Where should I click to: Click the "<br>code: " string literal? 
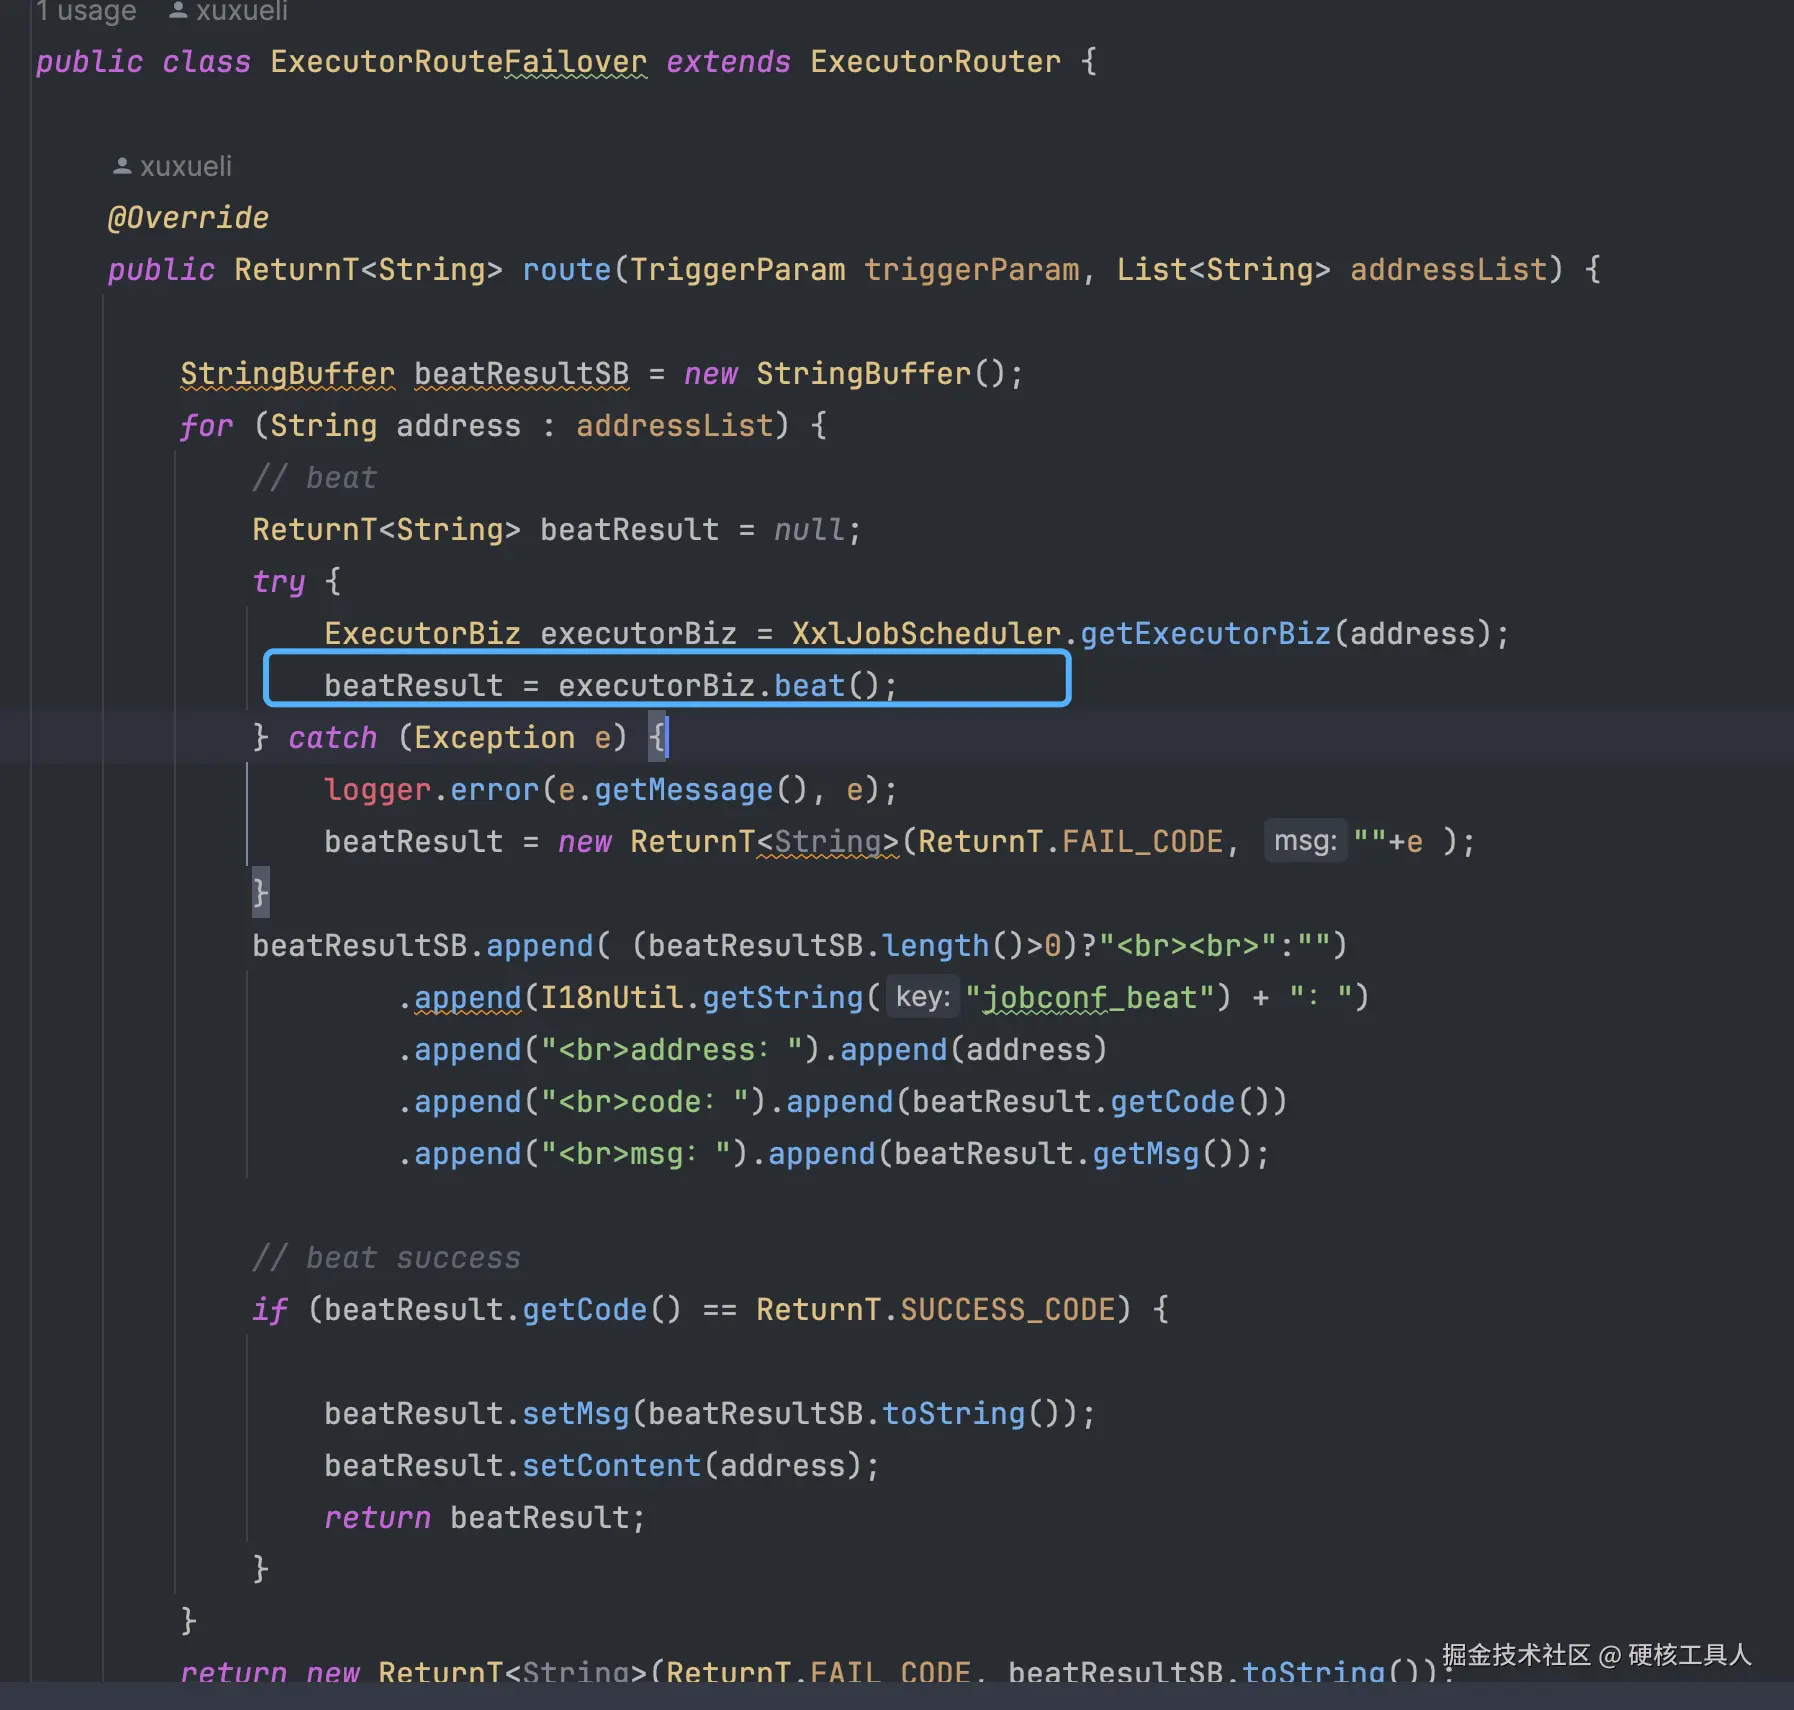click(647, 1102)
